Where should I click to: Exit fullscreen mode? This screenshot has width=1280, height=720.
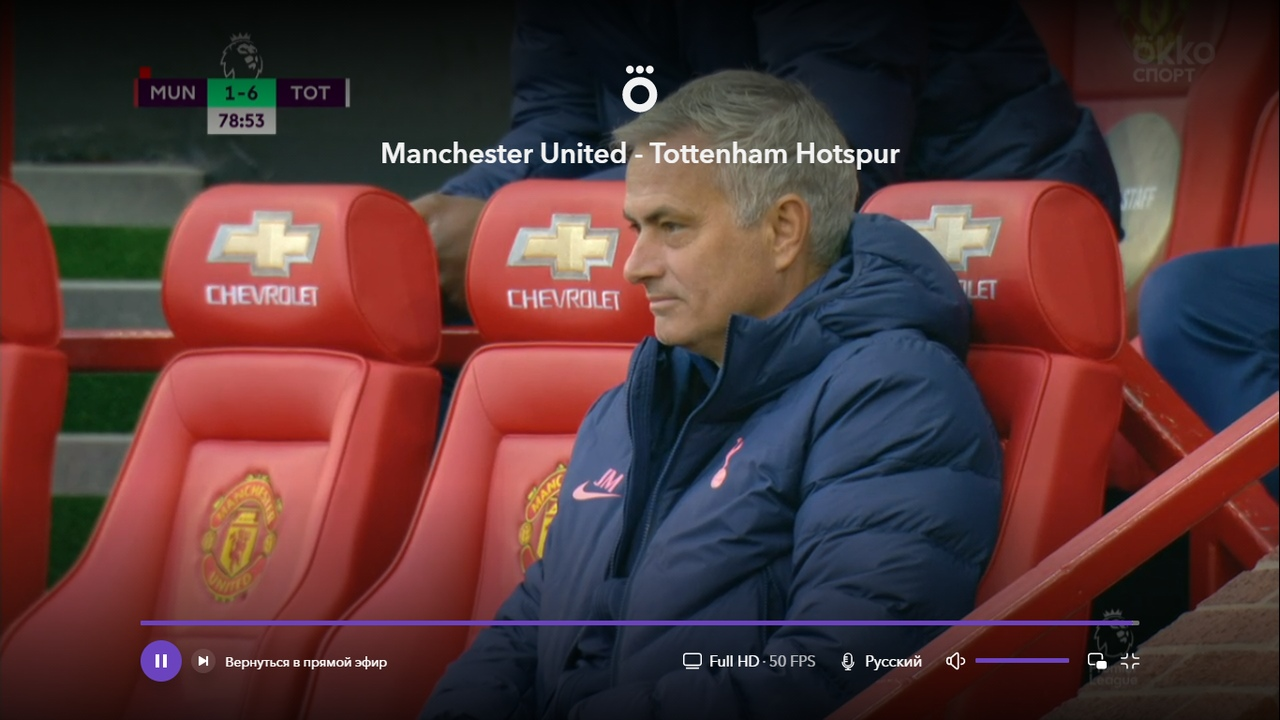1130,661
